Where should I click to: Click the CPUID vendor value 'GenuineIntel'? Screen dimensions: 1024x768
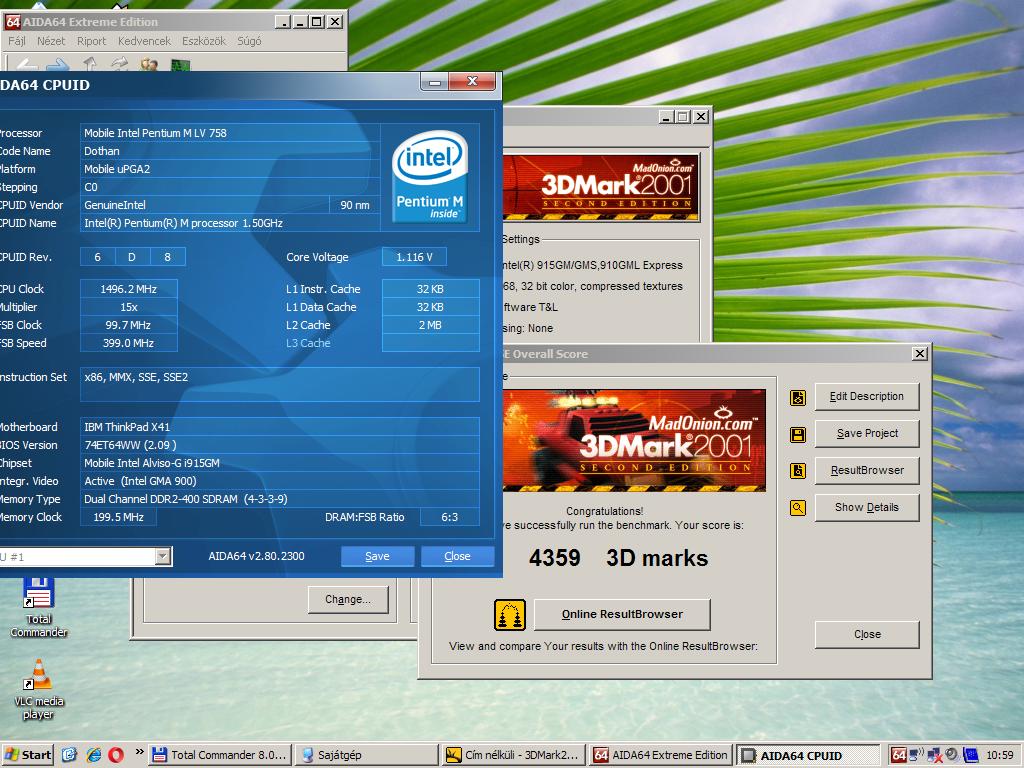[115, 205]
